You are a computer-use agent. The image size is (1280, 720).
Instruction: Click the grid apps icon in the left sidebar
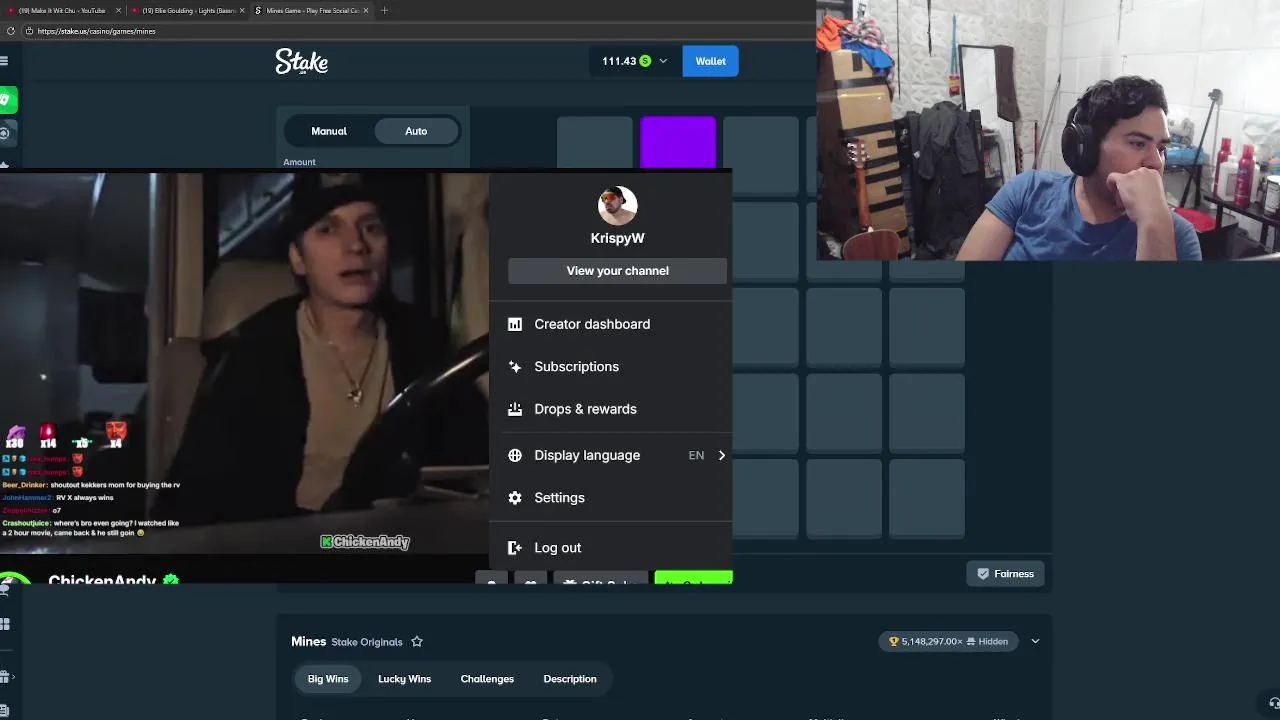[x=5, y=624]
